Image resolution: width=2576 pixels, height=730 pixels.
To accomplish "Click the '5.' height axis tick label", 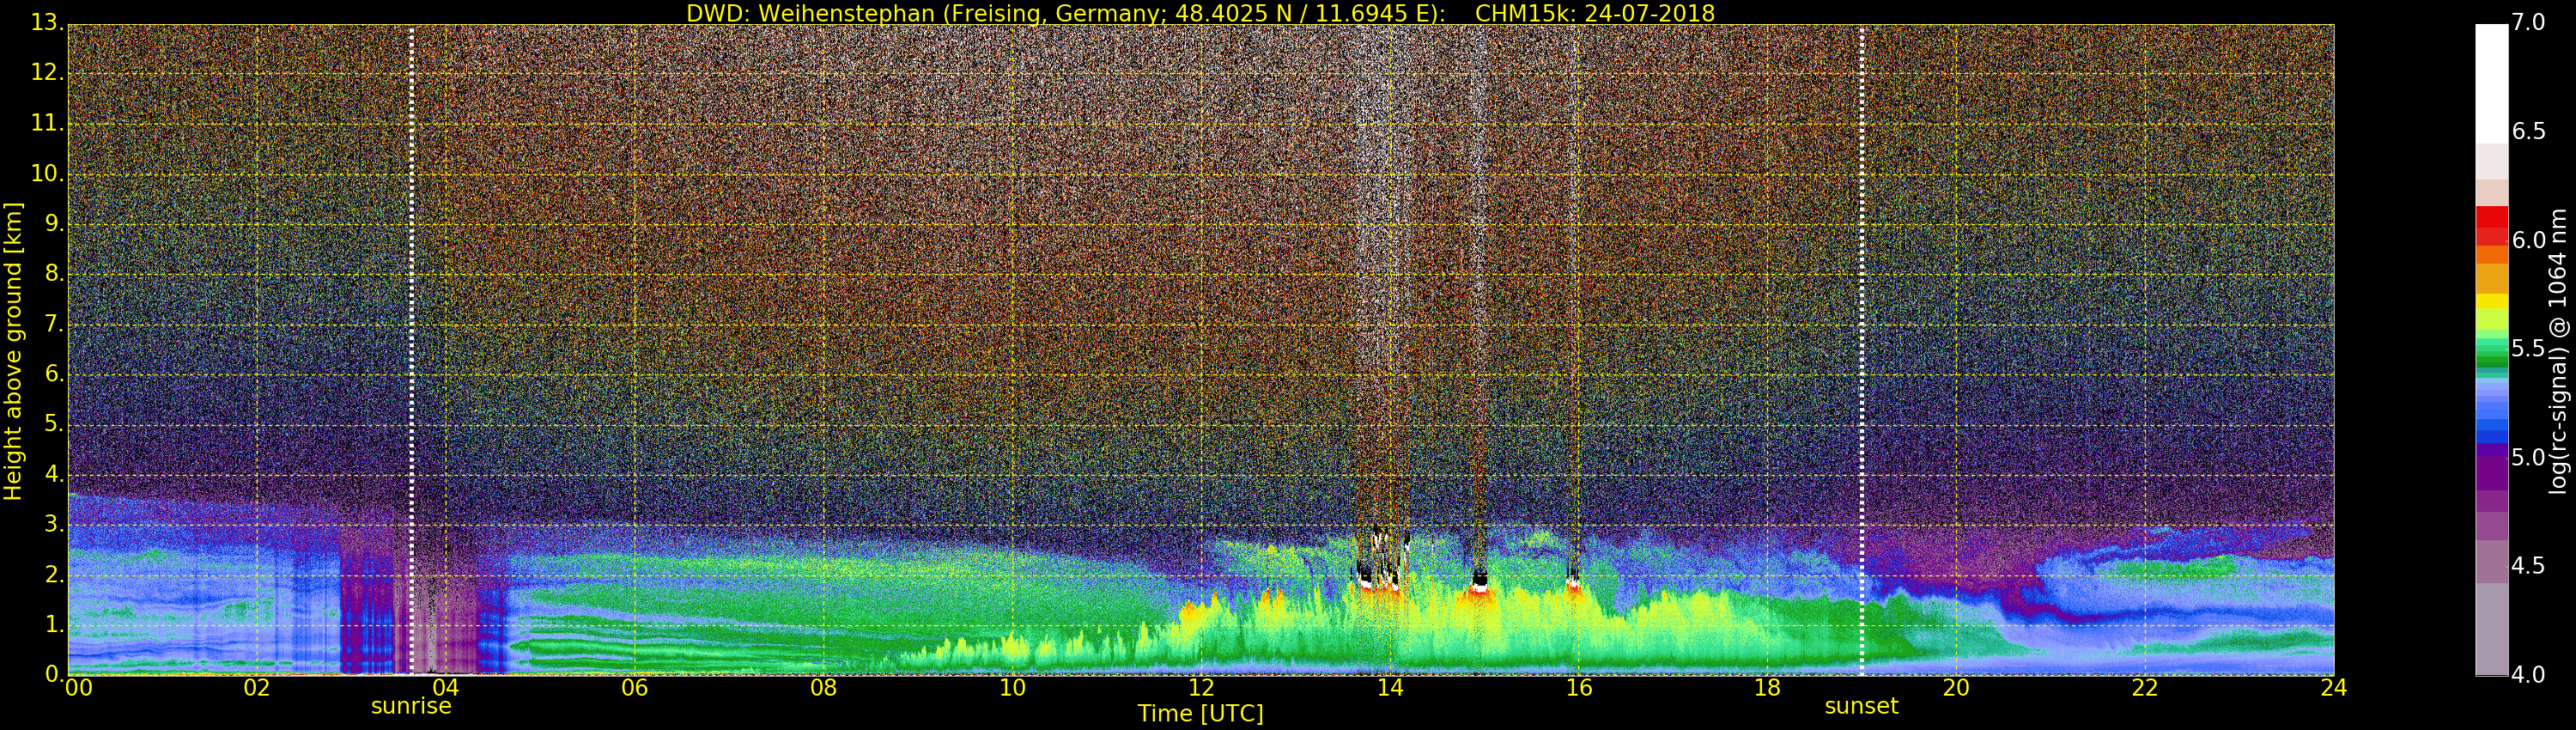I will pos(55,424).
